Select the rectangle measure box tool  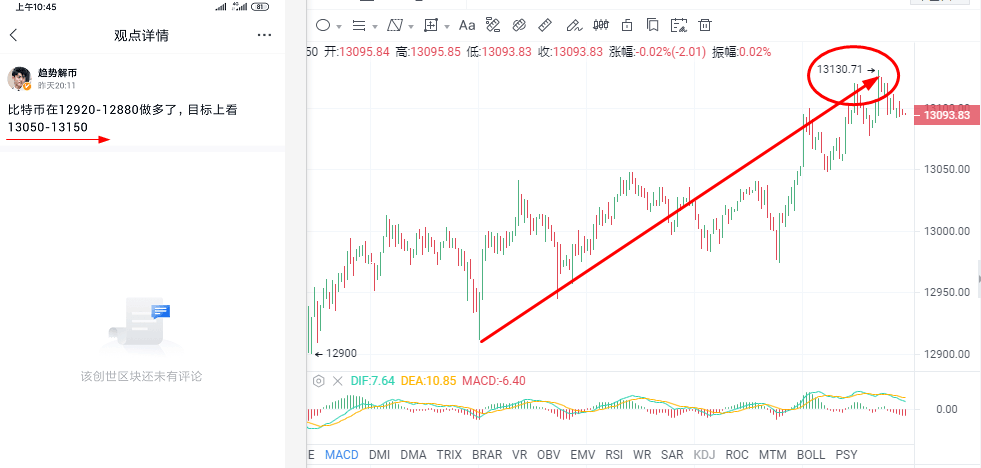pos(430,26)
